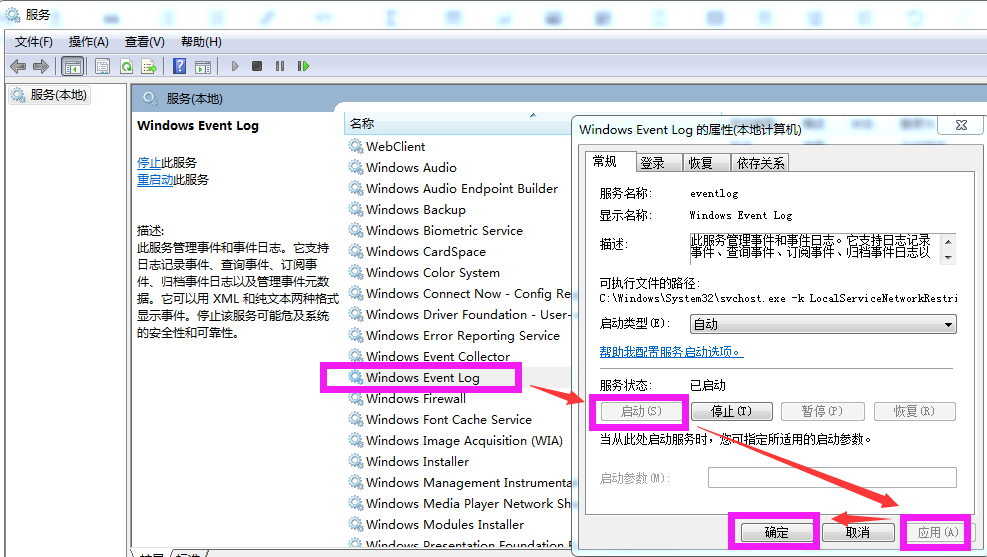Click description box scroll up arrow

948,242
